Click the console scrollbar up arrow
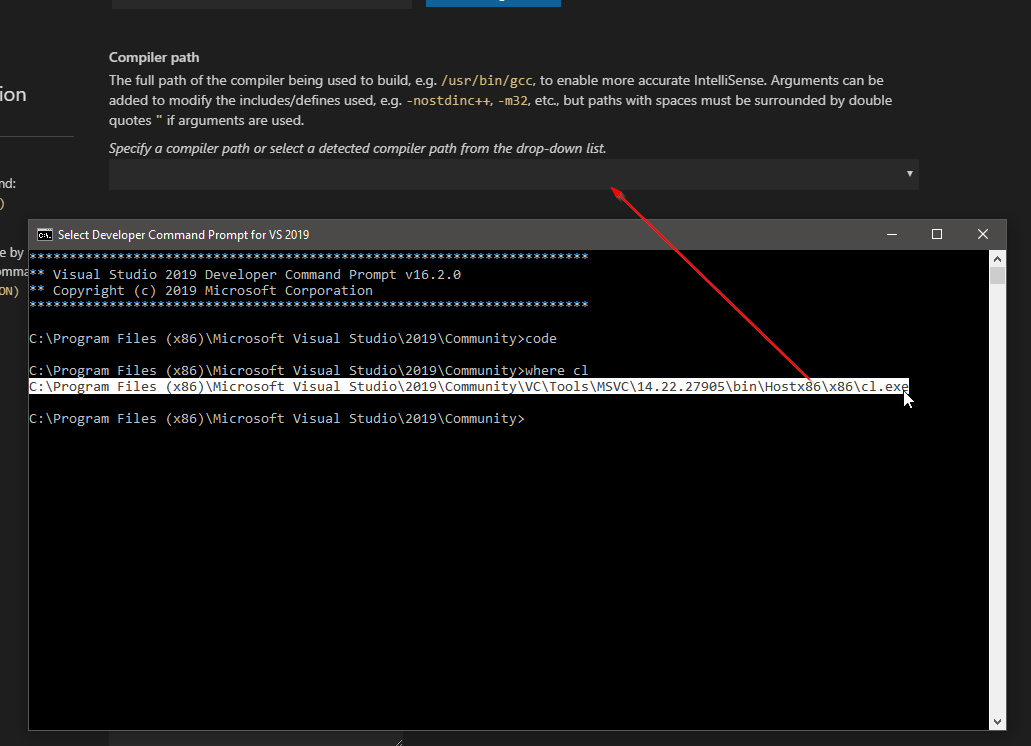The height and width of the screenshot is (746, 1031). pos(997,258)
